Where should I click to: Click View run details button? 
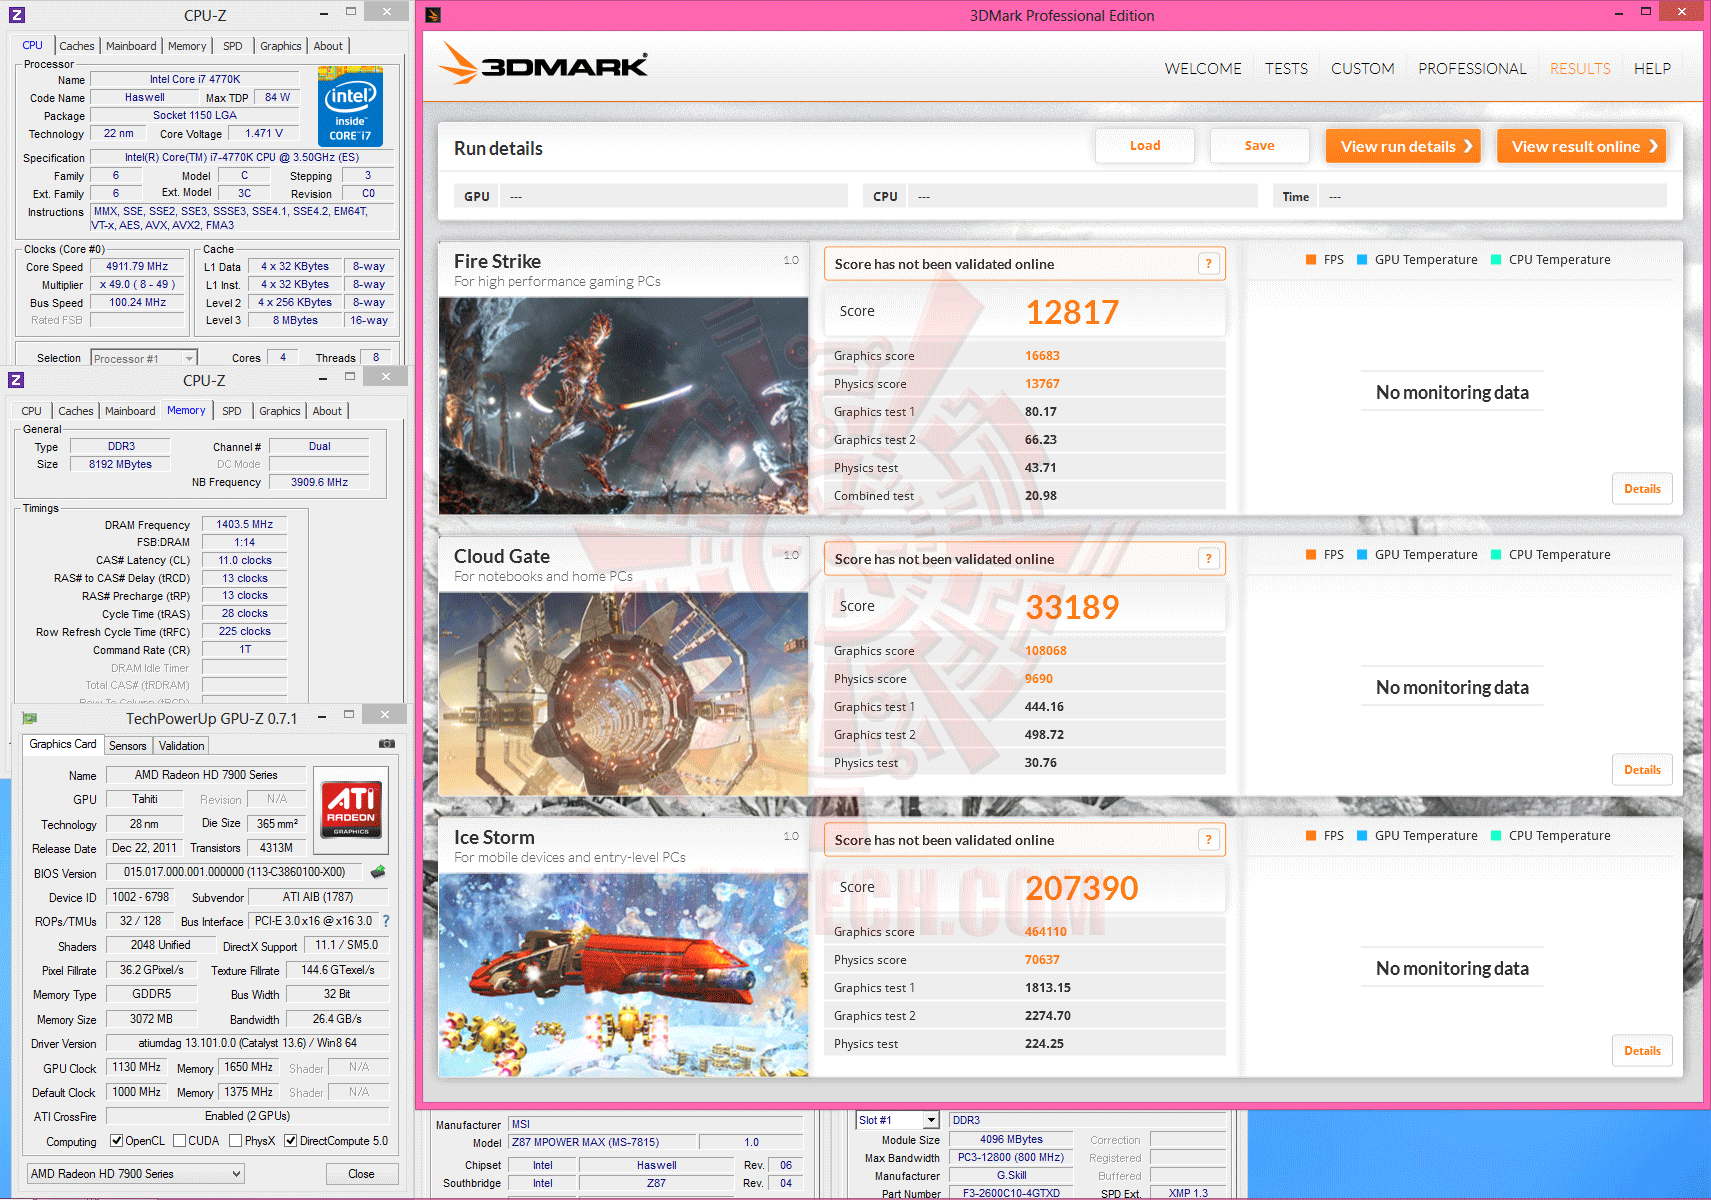coord(1403,146)
